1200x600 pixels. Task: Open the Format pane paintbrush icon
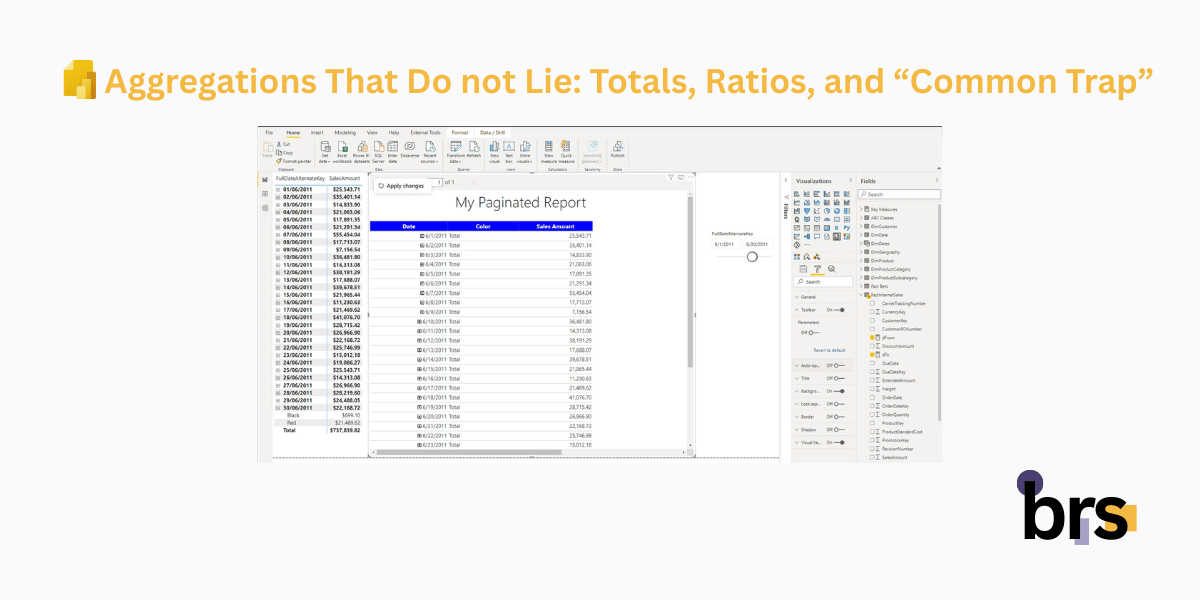pos(817,269)
